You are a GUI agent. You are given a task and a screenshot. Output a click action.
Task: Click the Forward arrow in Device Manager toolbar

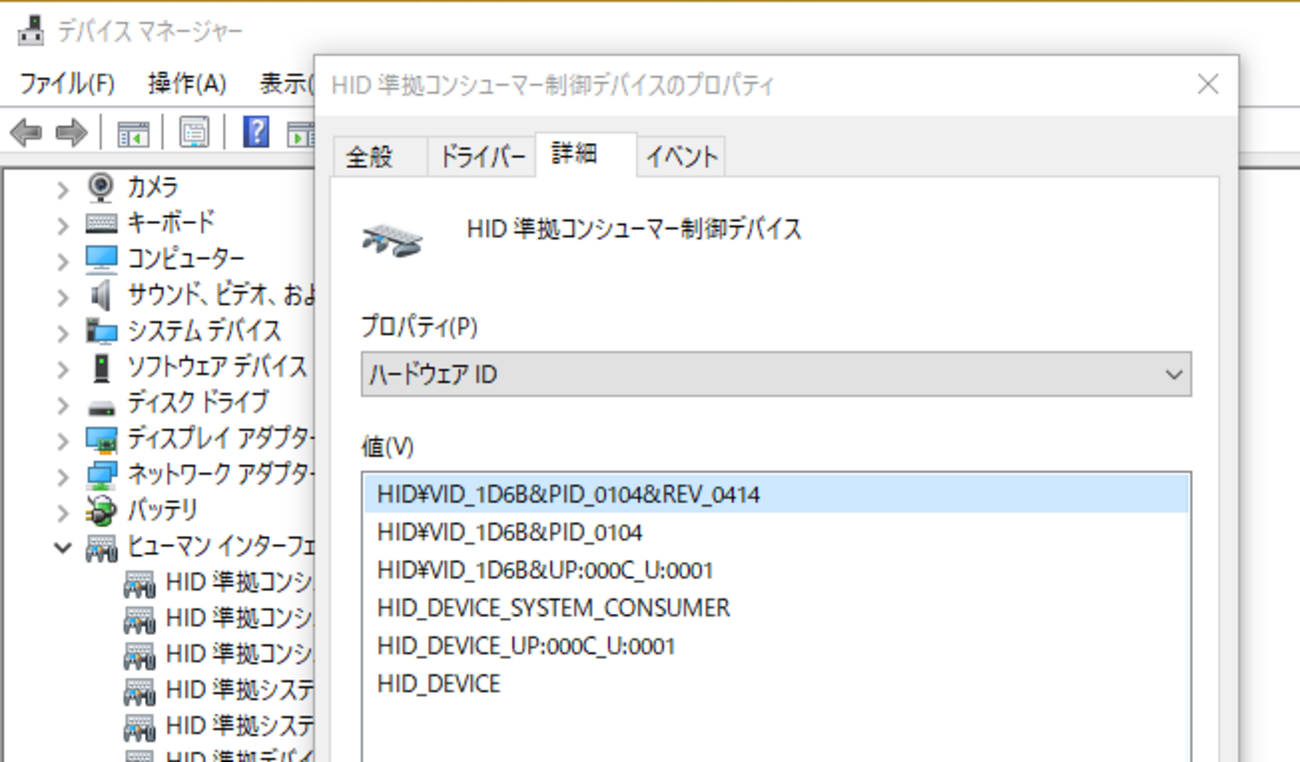[71, 132]
